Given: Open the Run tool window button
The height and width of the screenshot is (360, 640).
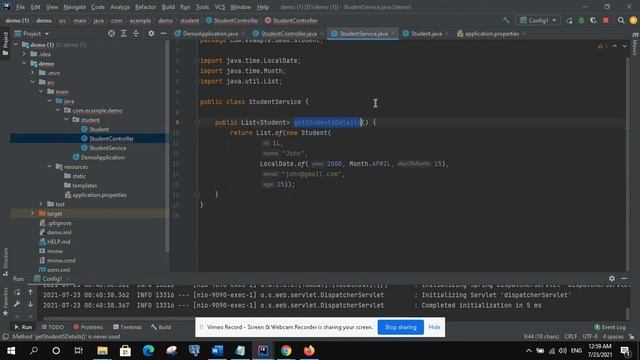Looking at the screenshot, I should [23, 327].
